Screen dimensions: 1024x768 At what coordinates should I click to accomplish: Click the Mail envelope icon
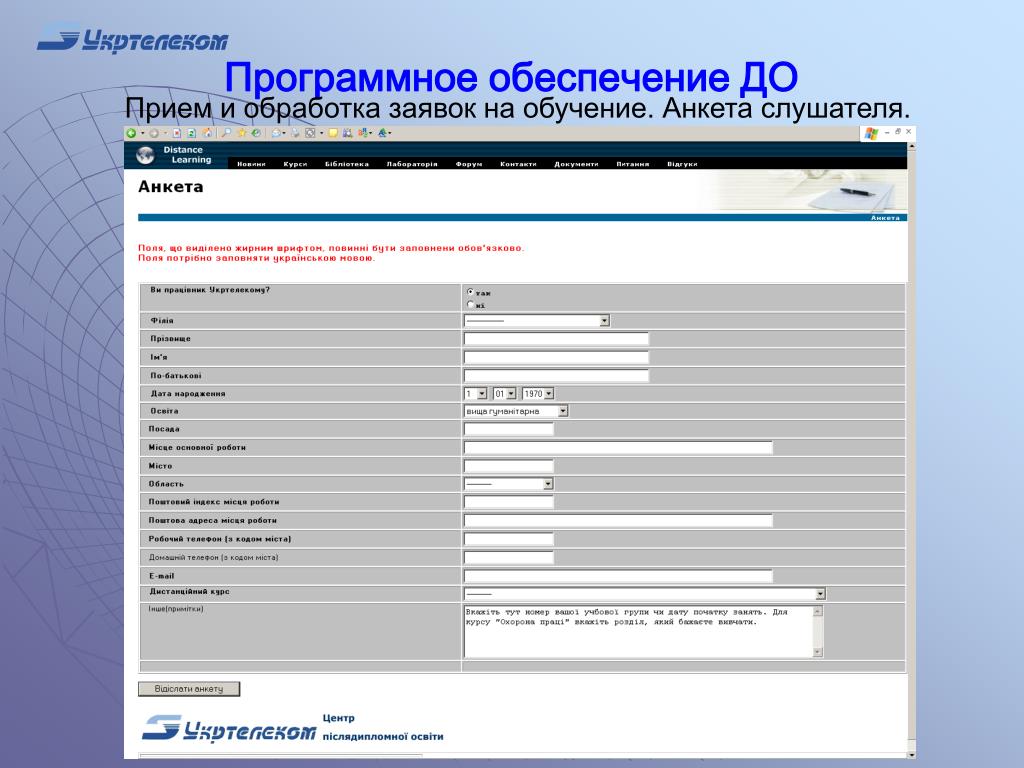tap(277, 133)
